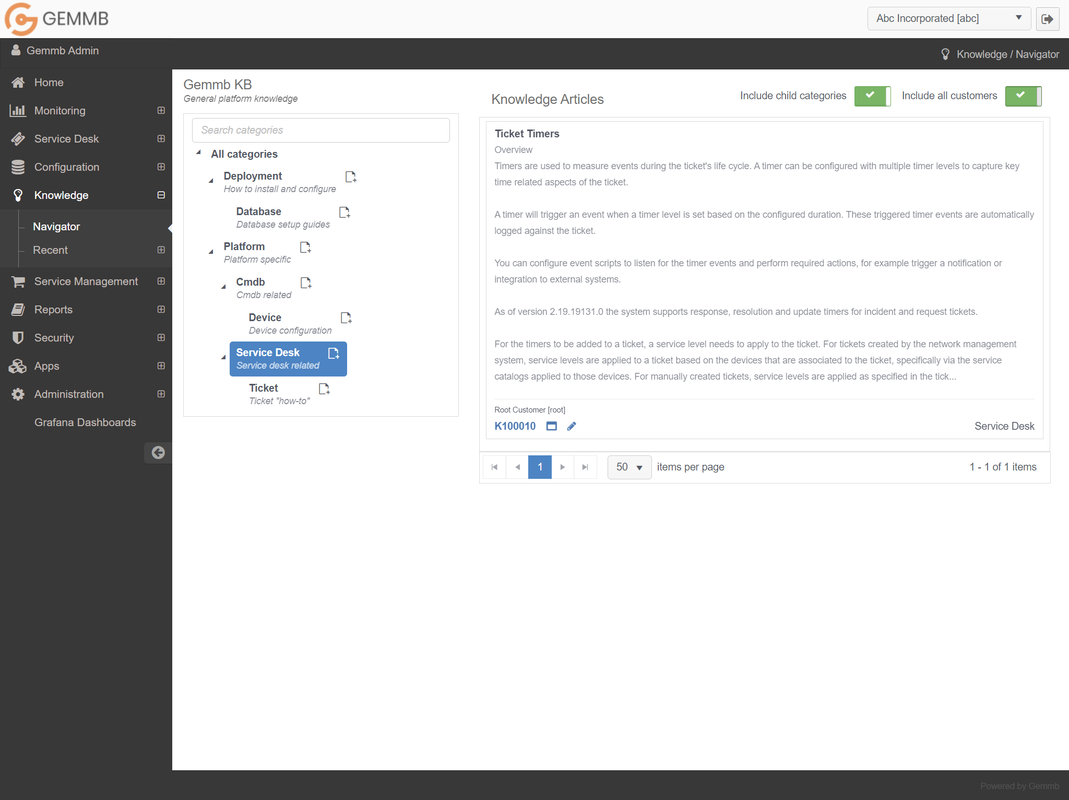Collapse the Cmdb tree node
Screen dimensions: 1069x800
coord(224,286)
